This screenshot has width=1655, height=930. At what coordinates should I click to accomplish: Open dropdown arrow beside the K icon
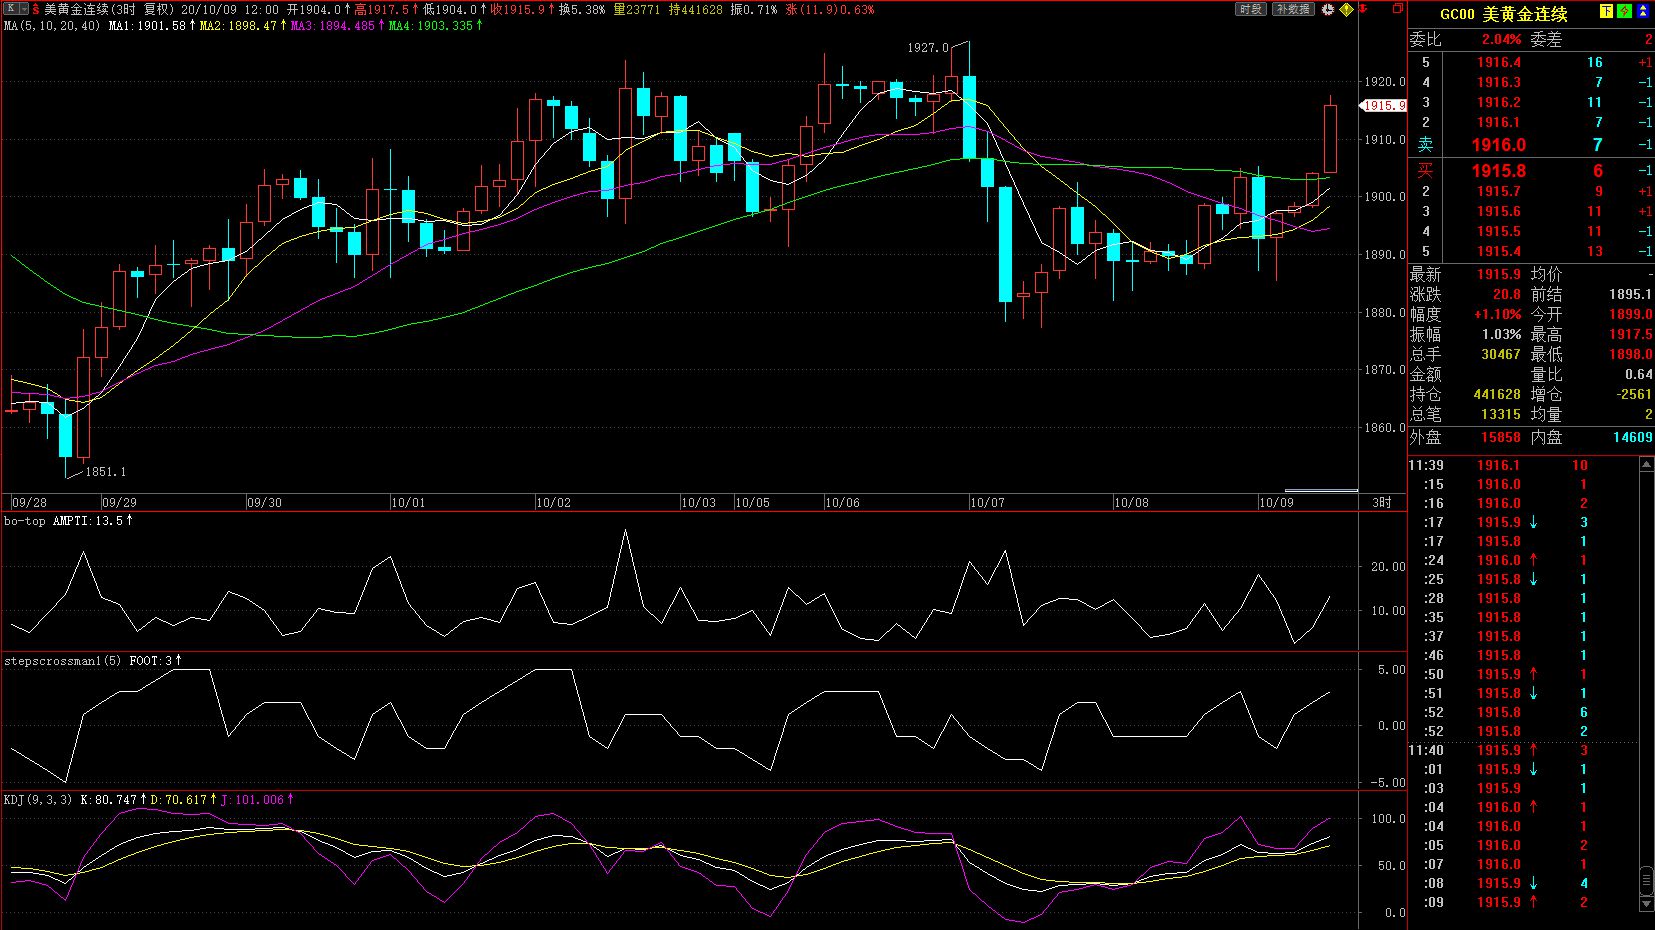[x=24, y=9]
